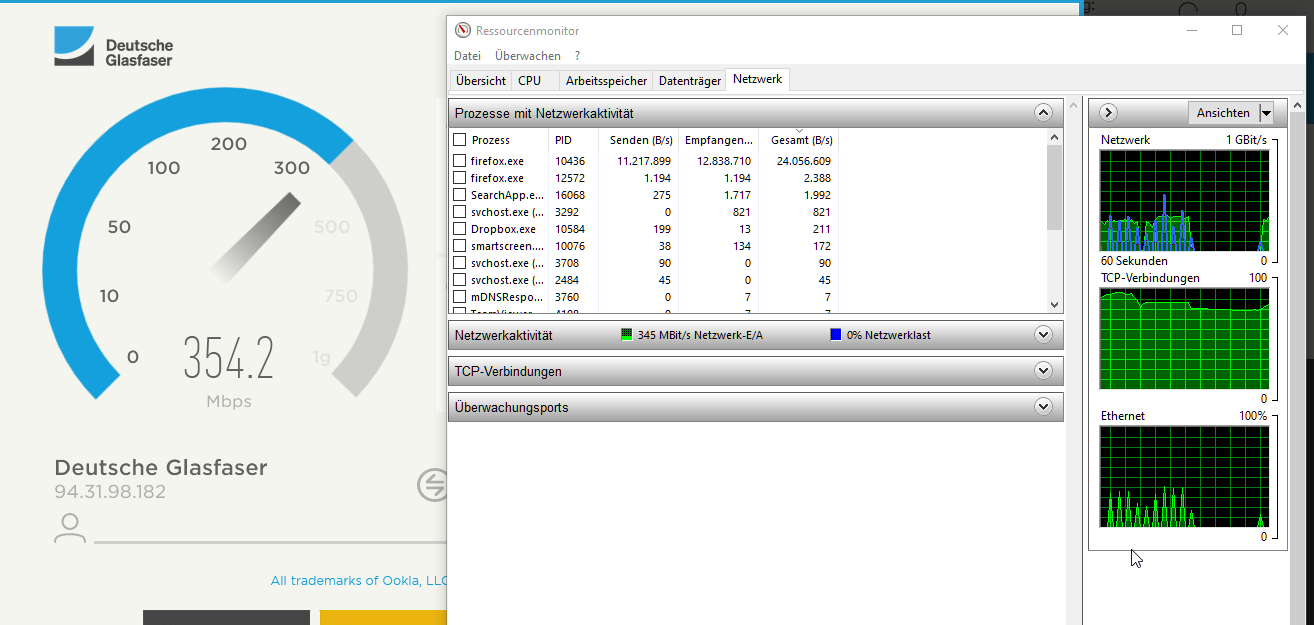Click the Deutsche Glasfaser provider name
Viewport: 1314px width, 625px height.
(x=161, y=467)
